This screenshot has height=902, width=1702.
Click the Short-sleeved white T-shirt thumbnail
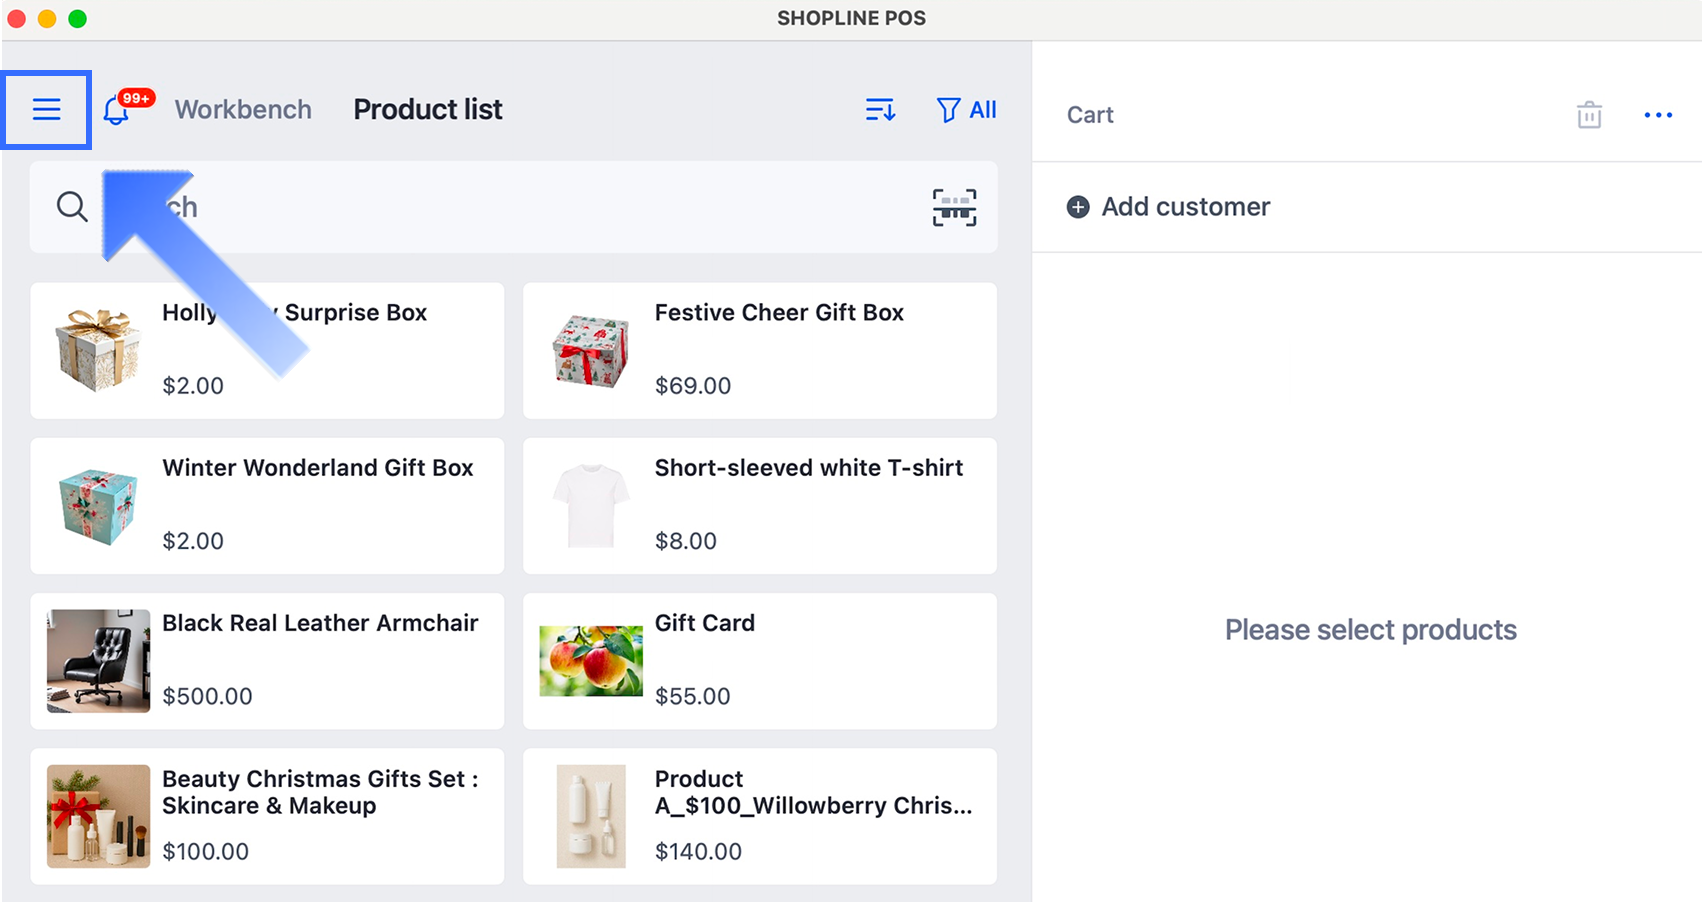click(591, 505)
